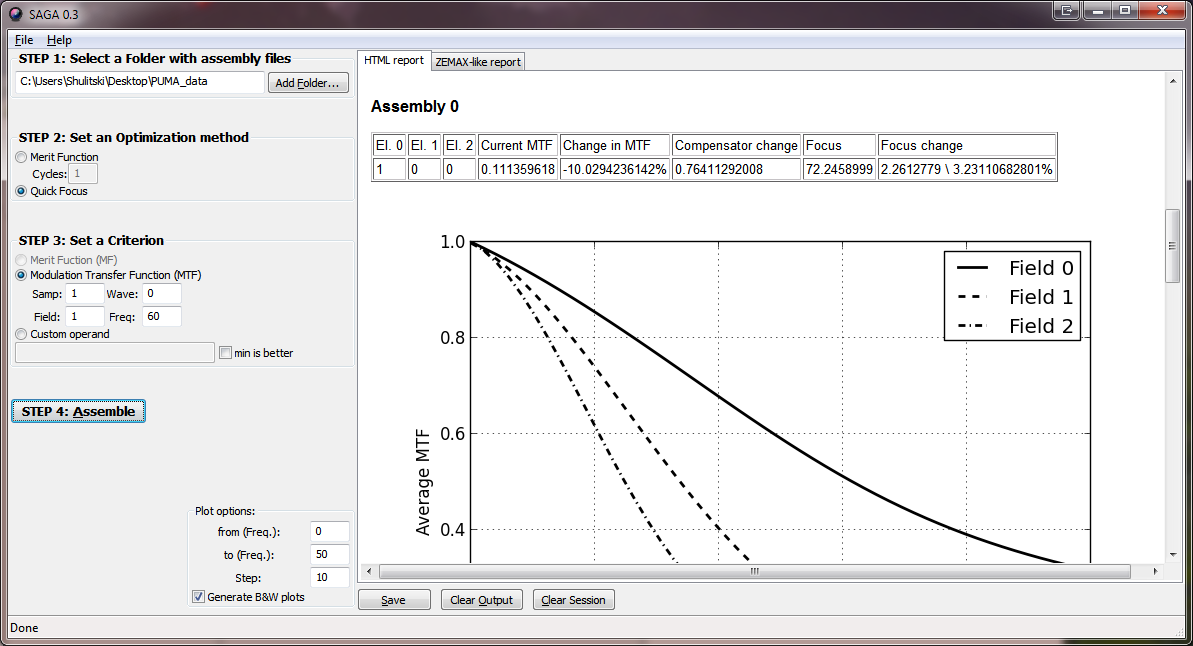The height and width of the screenshot is (646, 1193).
Task: Click the horizontal scroll-left arrow
Action: coord(369,571)
